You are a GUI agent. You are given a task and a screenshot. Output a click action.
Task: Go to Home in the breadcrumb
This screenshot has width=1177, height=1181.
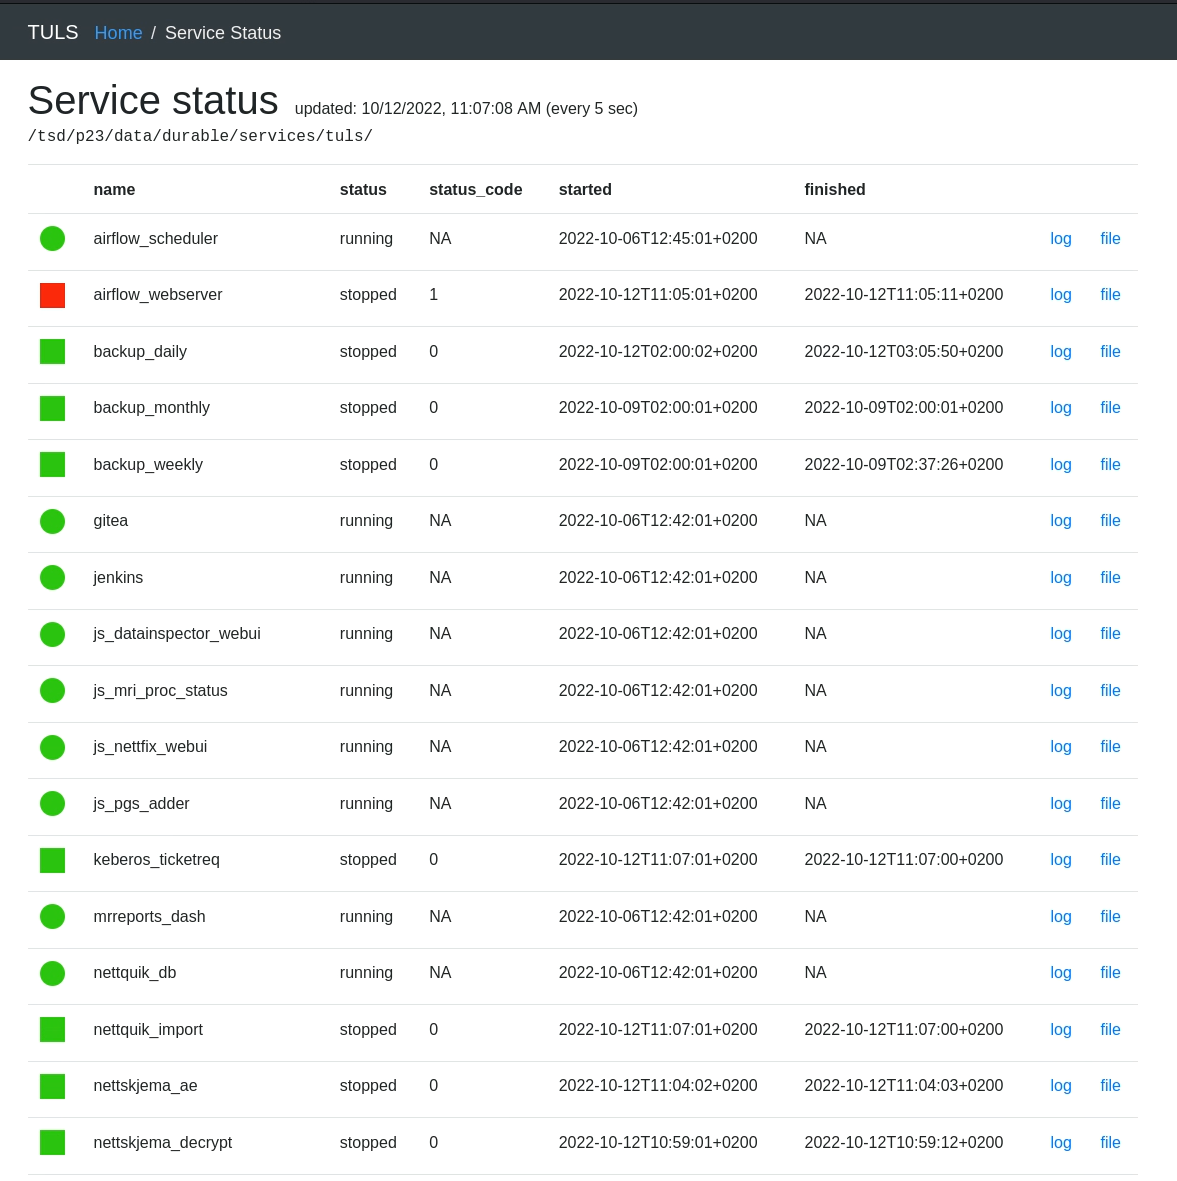click(118, 33)
